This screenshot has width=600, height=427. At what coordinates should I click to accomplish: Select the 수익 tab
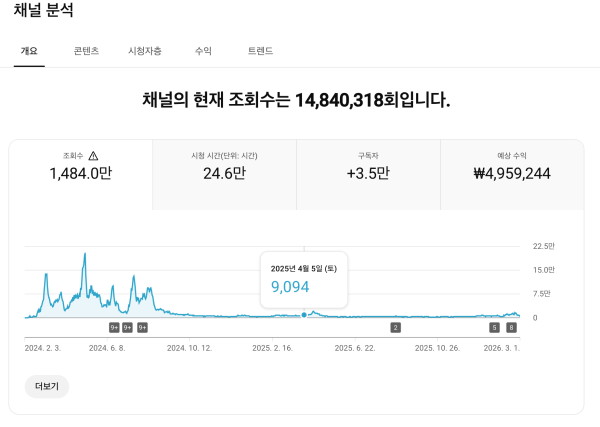pyautogui.click(x=203, y=51)
